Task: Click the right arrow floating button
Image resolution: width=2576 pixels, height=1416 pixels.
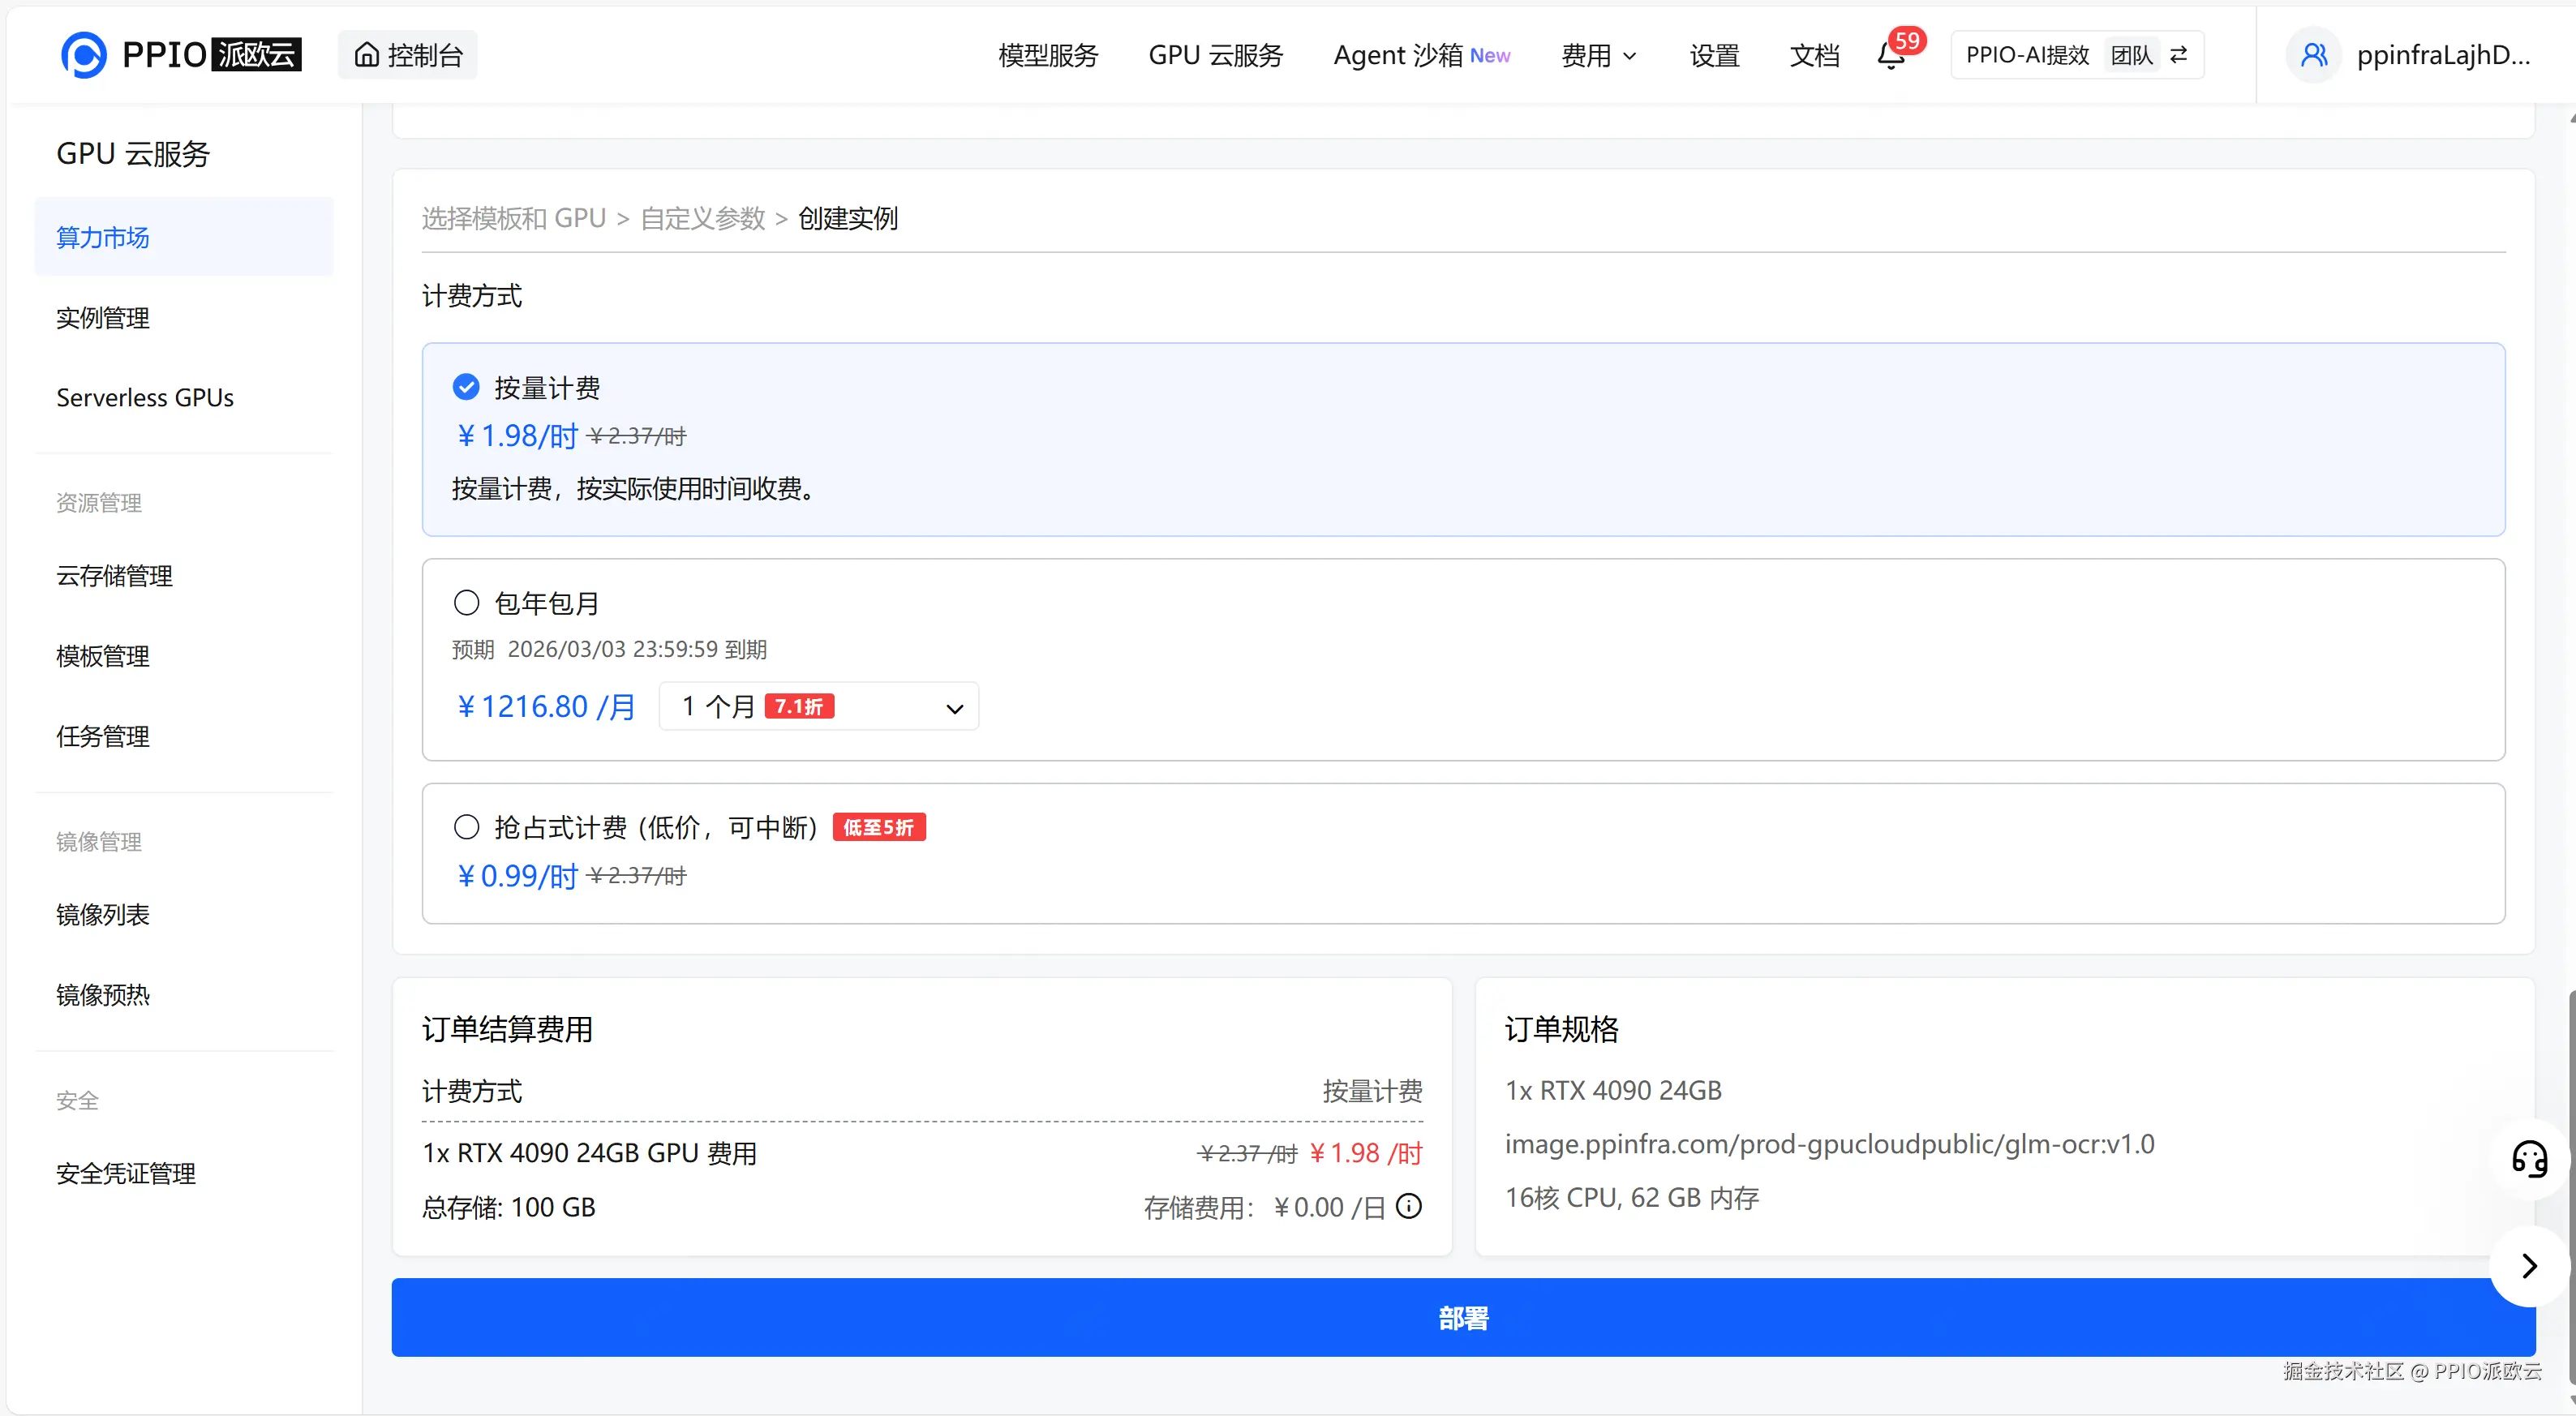Action: point(2529,1266)
